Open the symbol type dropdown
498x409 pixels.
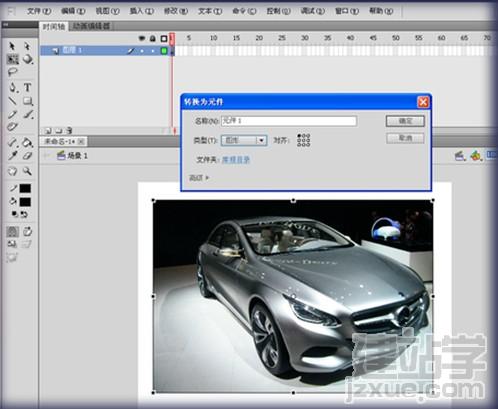[244, 140]
